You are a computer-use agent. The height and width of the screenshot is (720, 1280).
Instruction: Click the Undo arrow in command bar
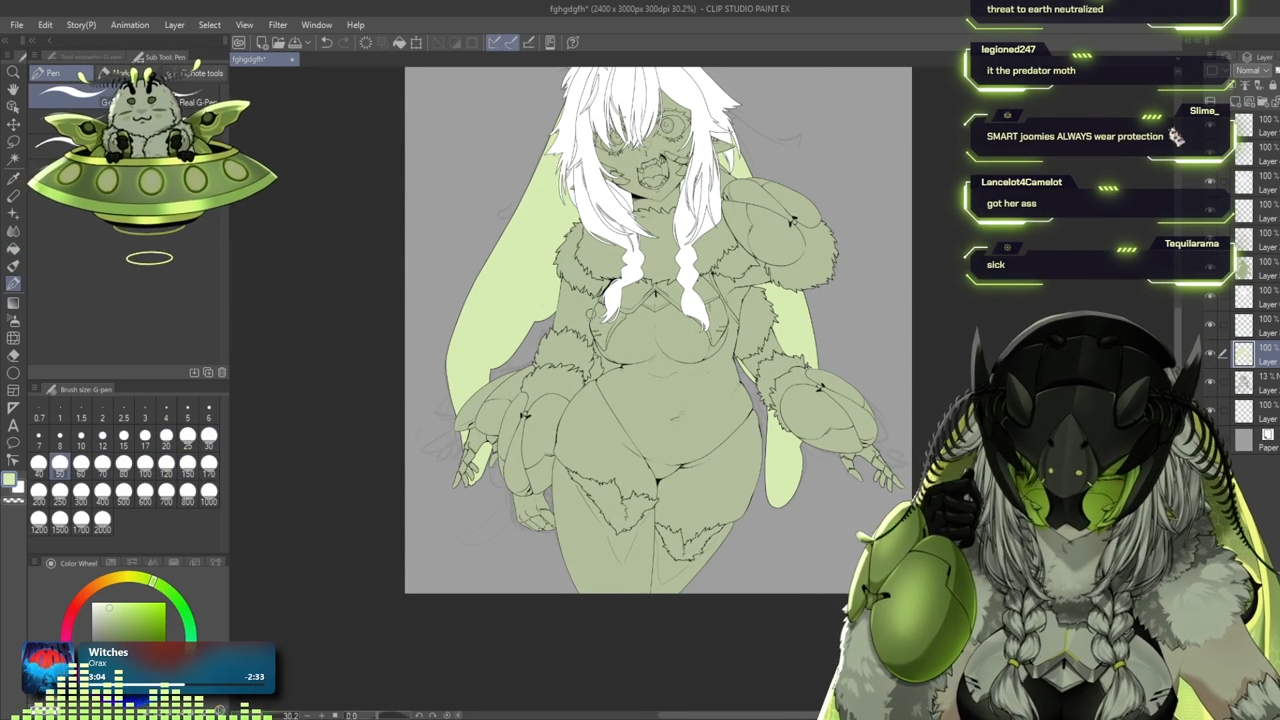(326, 42)
